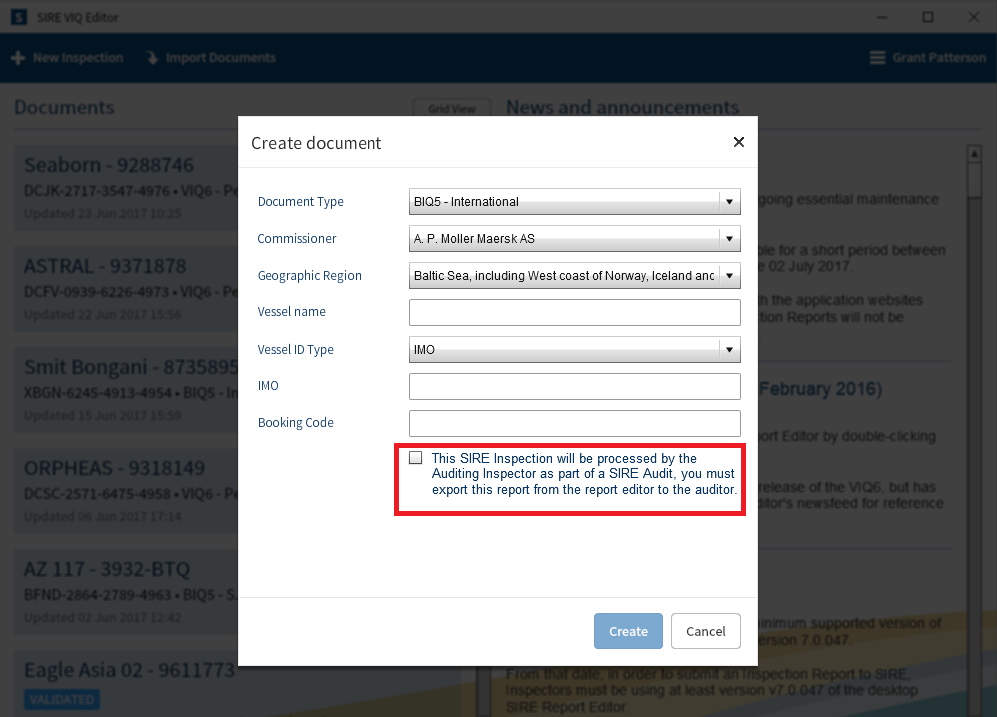Click the Booking Code label

(x=295, y=423)
